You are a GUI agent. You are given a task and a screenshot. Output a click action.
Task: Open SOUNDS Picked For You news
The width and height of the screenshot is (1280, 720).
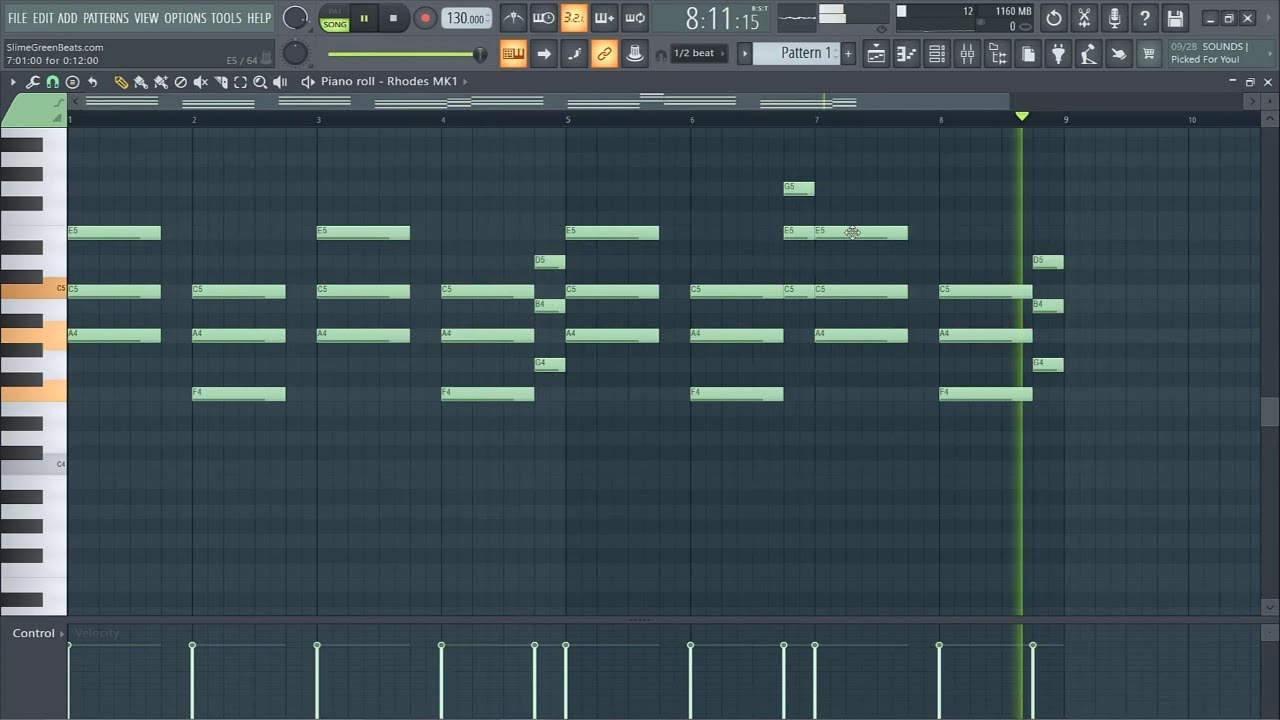(x=1210, y=53)
